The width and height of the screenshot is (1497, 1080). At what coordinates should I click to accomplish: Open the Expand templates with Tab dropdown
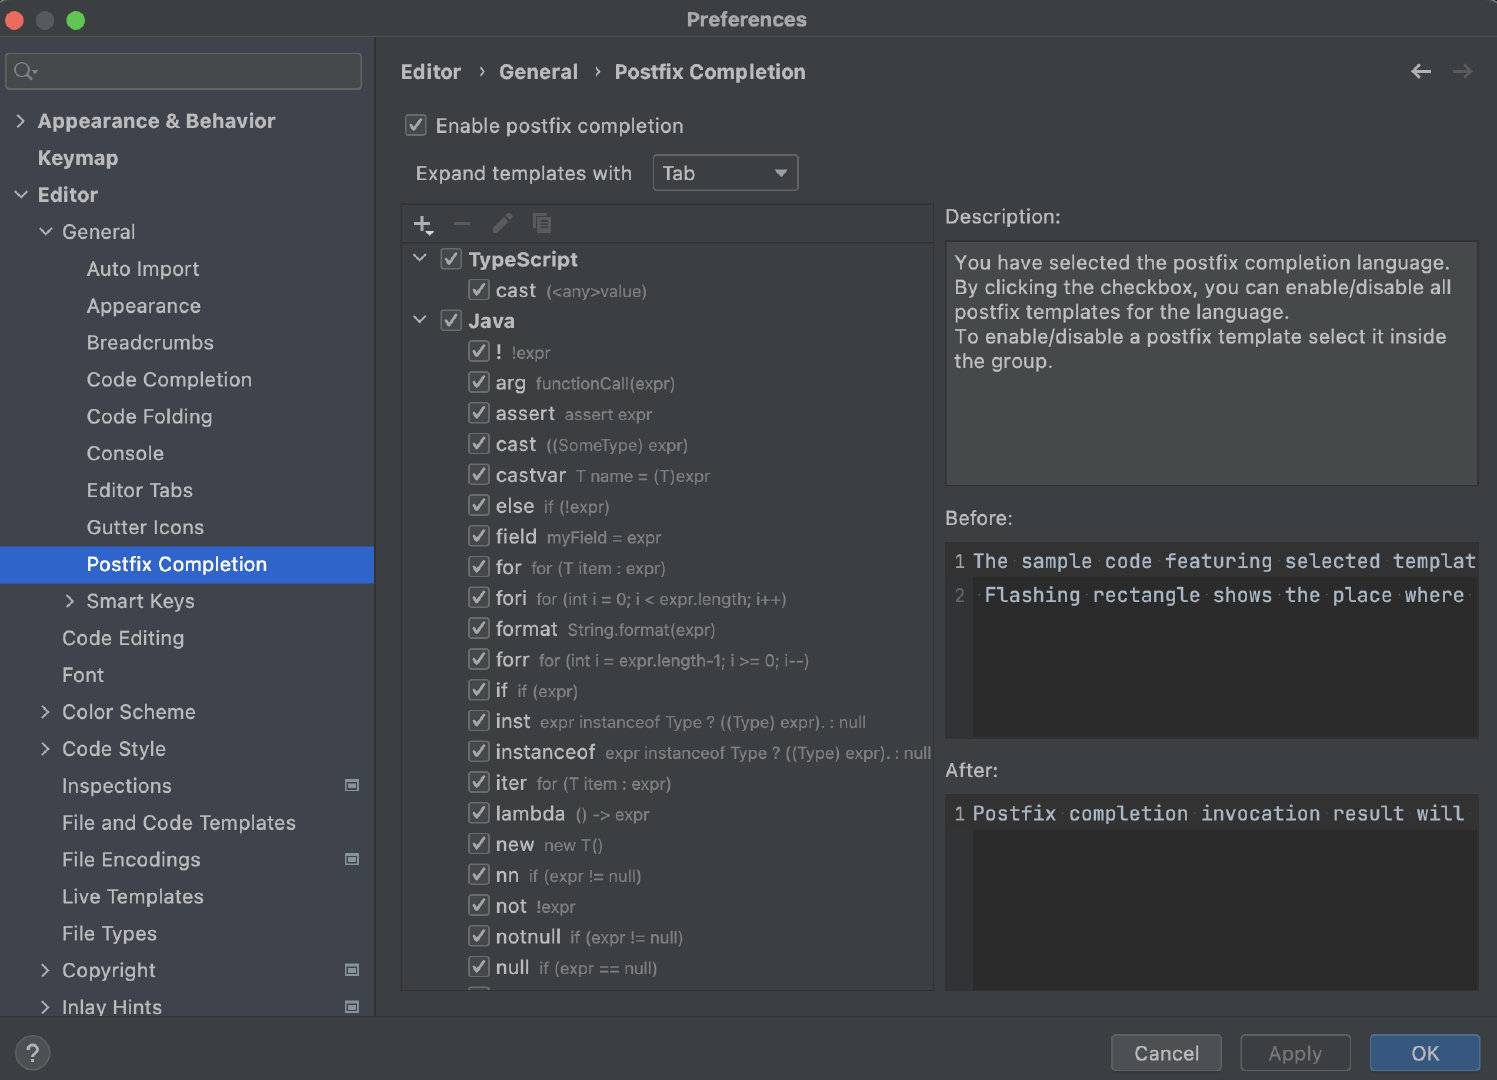coord(725,173)
